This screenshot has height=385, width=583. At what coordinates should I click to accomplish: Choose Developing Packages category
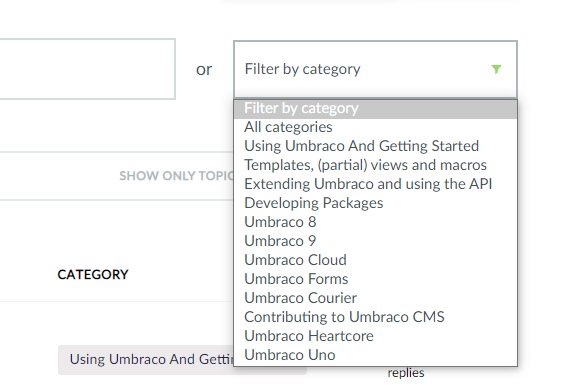tap(375, 203)
